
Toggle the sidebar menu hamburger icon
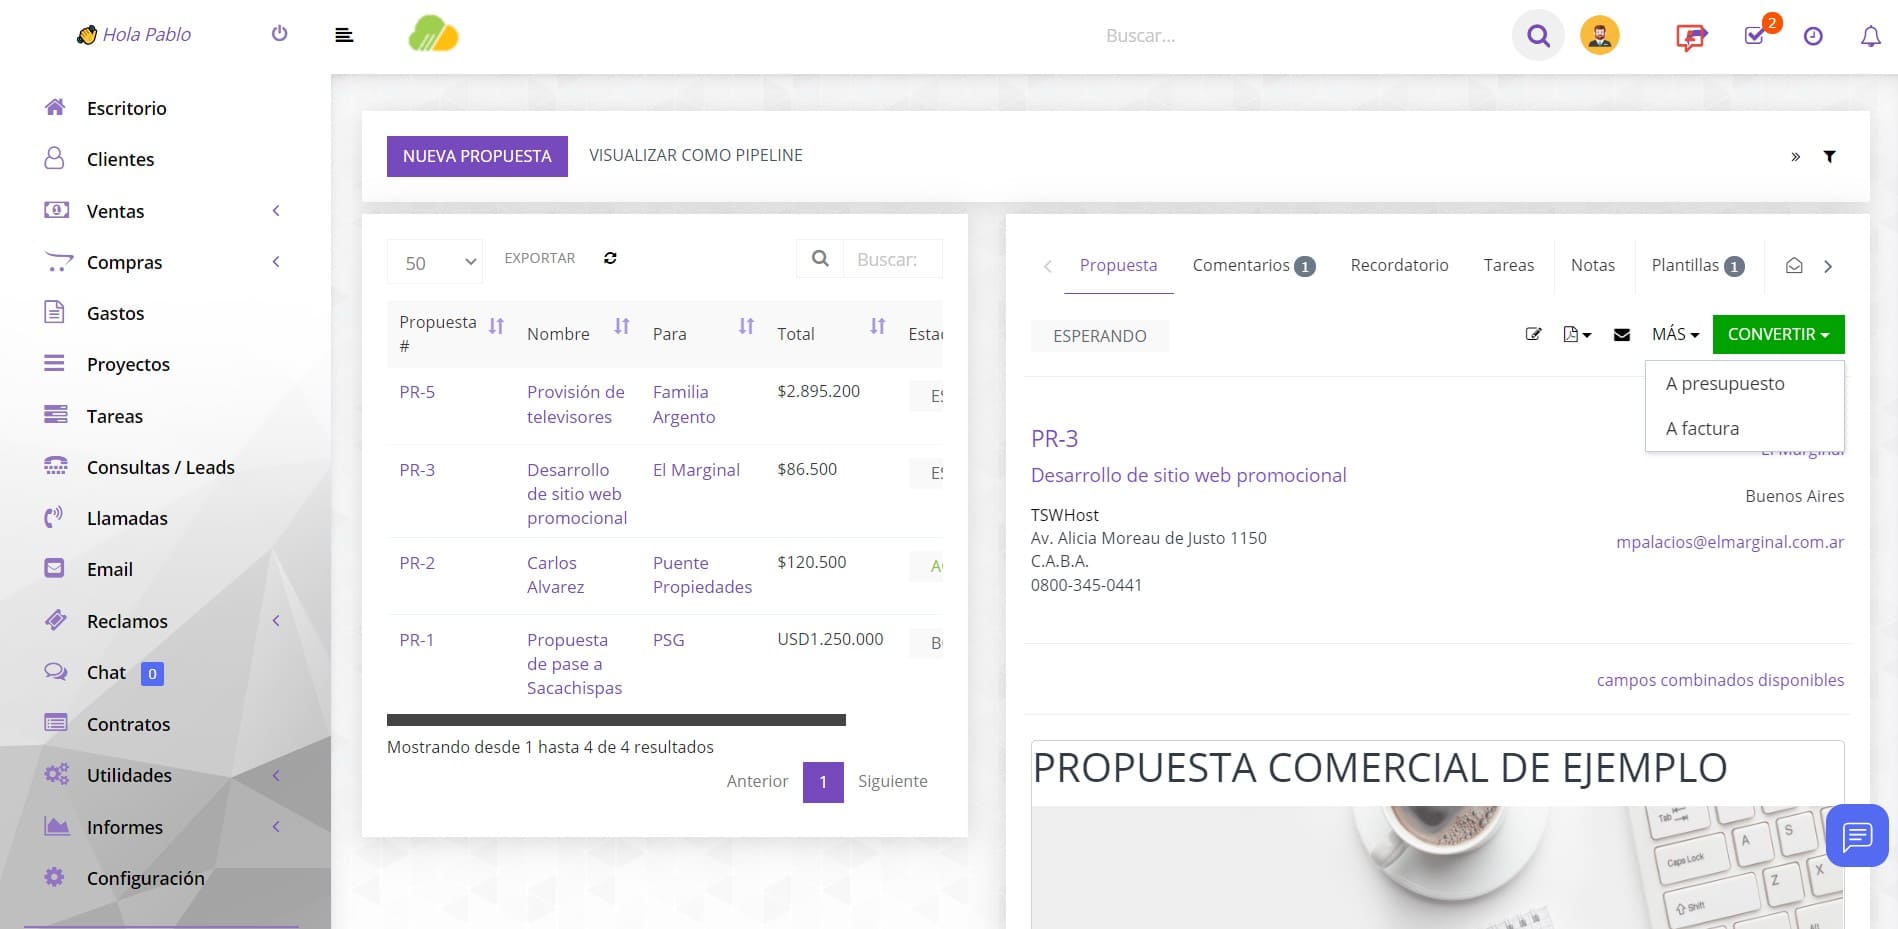(344, 35)
